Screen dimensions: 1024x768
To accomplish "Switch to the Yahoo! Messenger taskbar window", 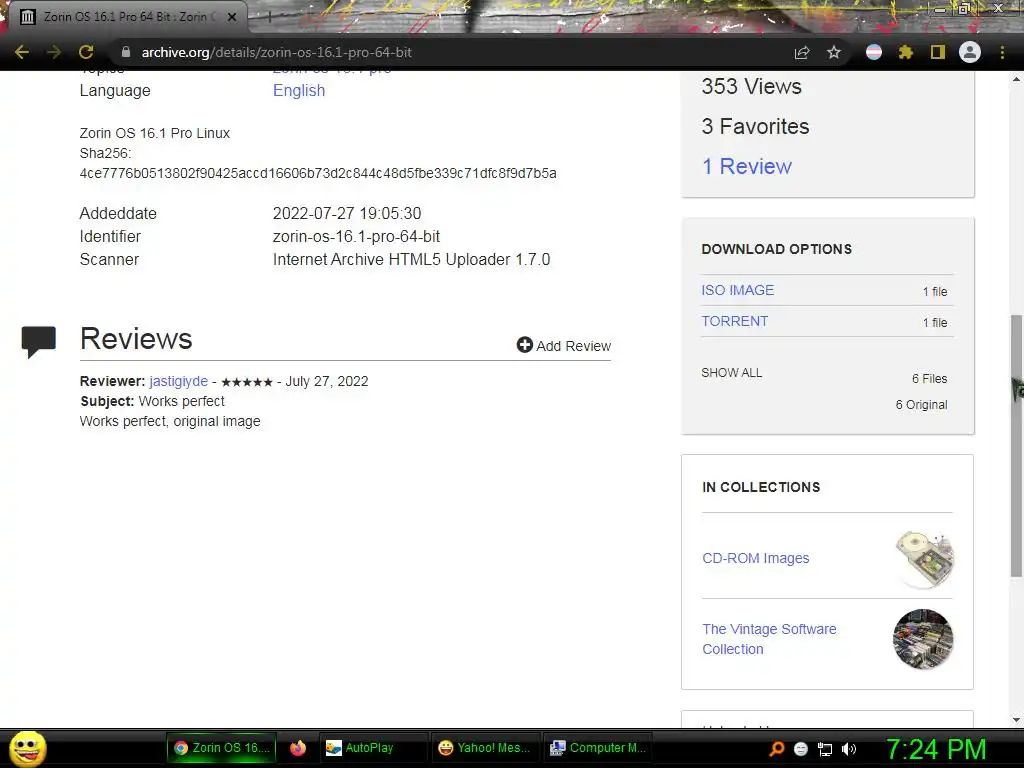I will (485, 748).
